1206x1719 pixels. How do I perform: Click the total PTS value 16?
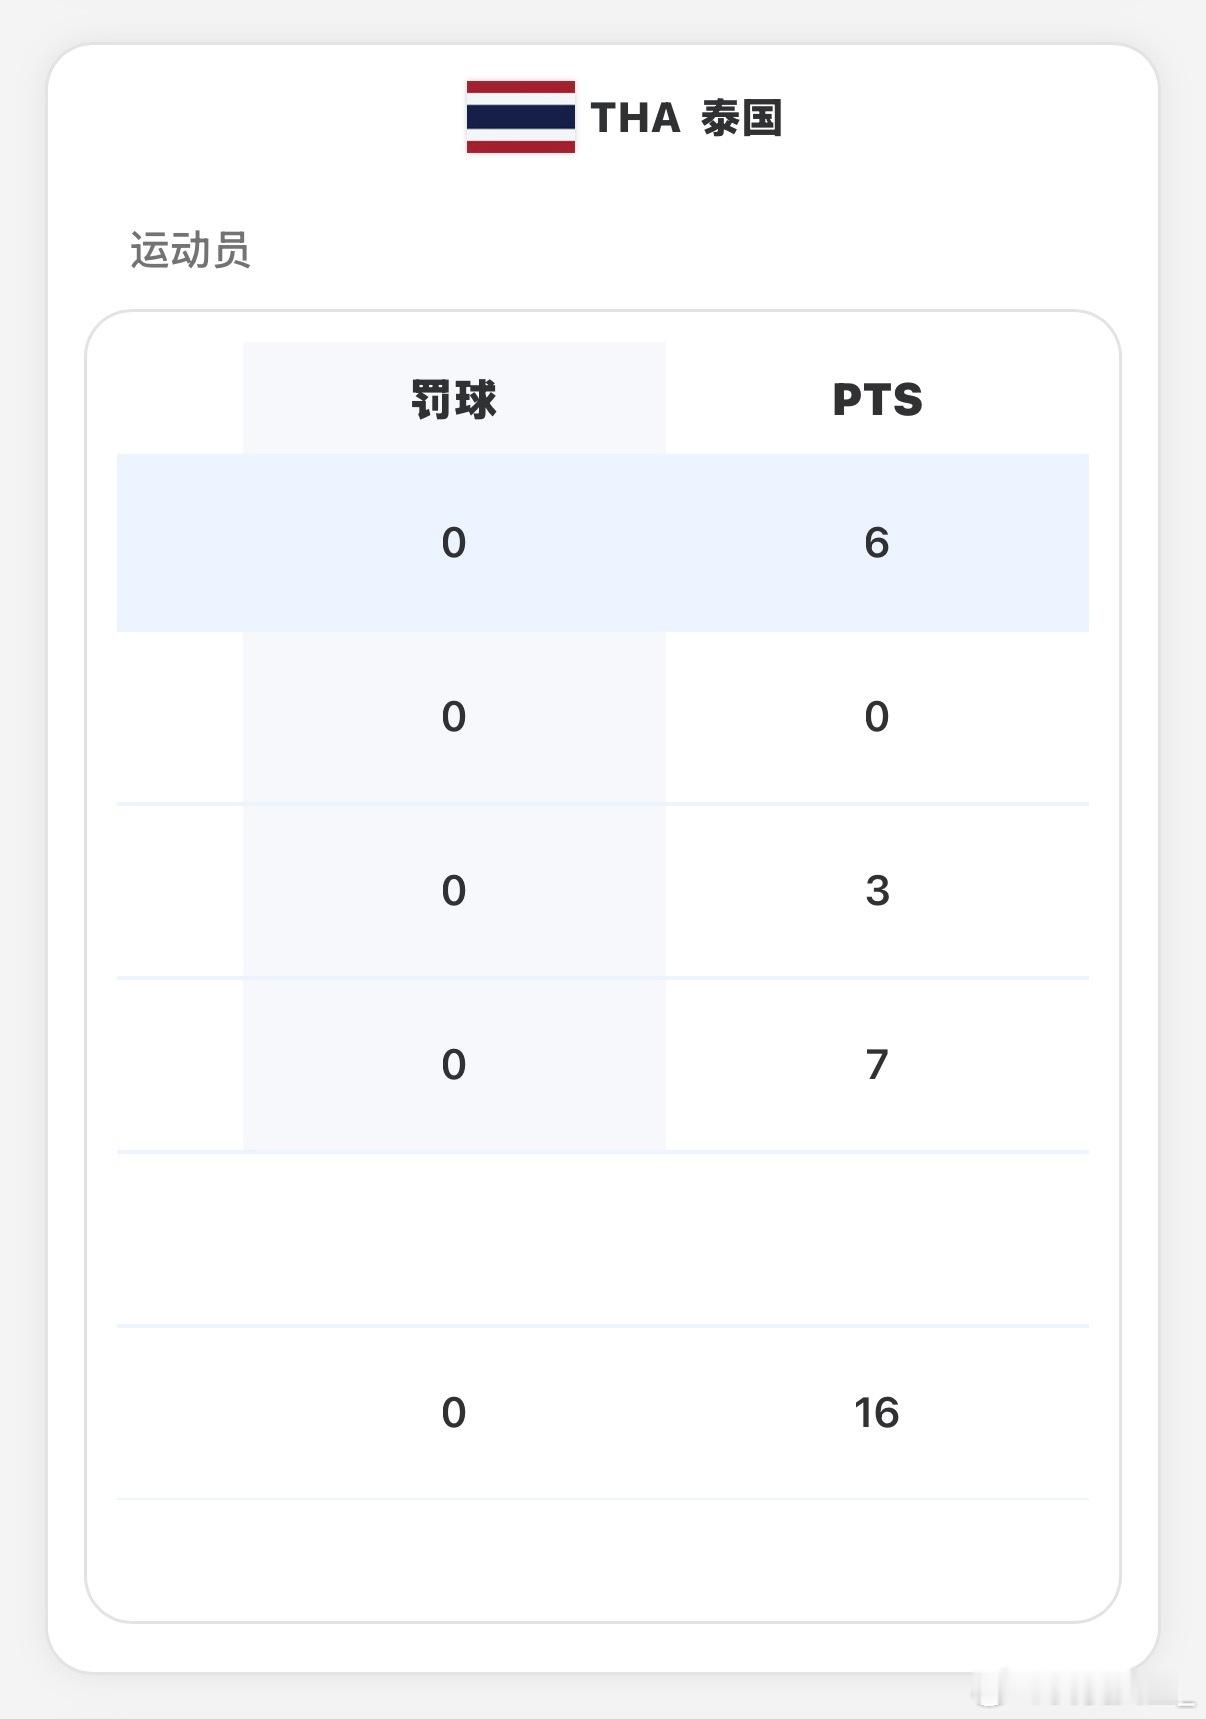tap(877, 1413)
